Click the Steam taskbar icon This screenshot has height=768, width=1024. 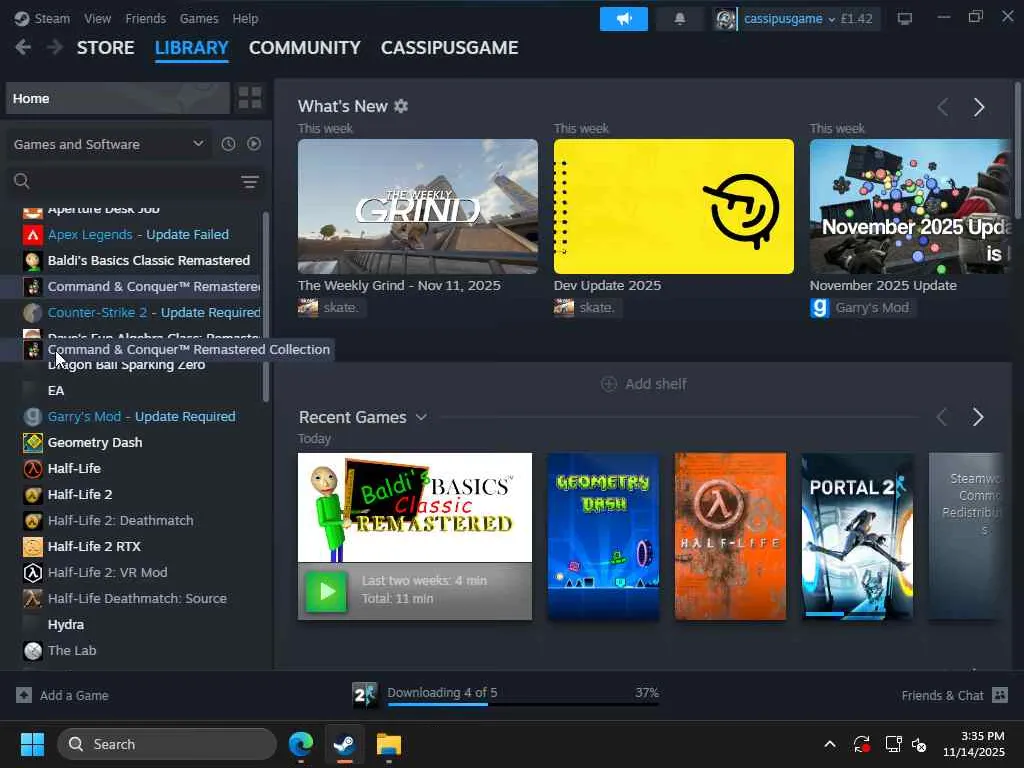click(344, 744)
